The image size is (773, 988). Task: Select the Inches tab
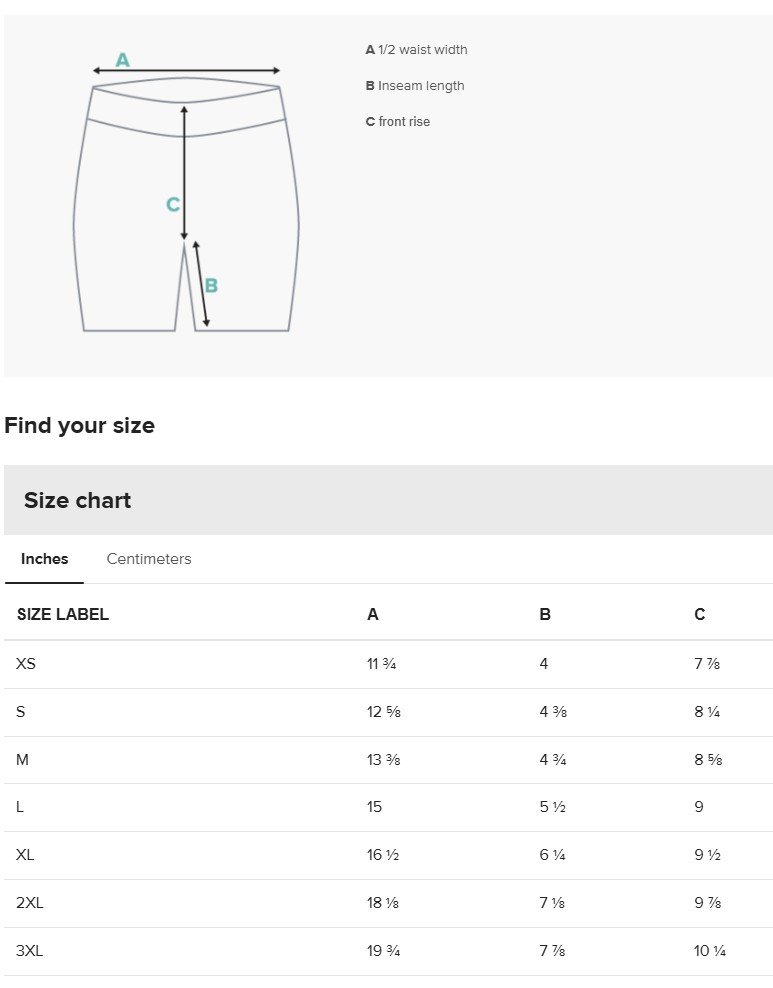point(44,559)
